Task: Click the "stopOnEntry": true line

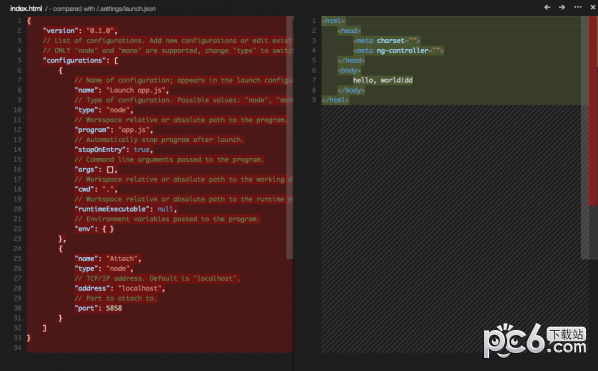Action: tap(114, 149)
